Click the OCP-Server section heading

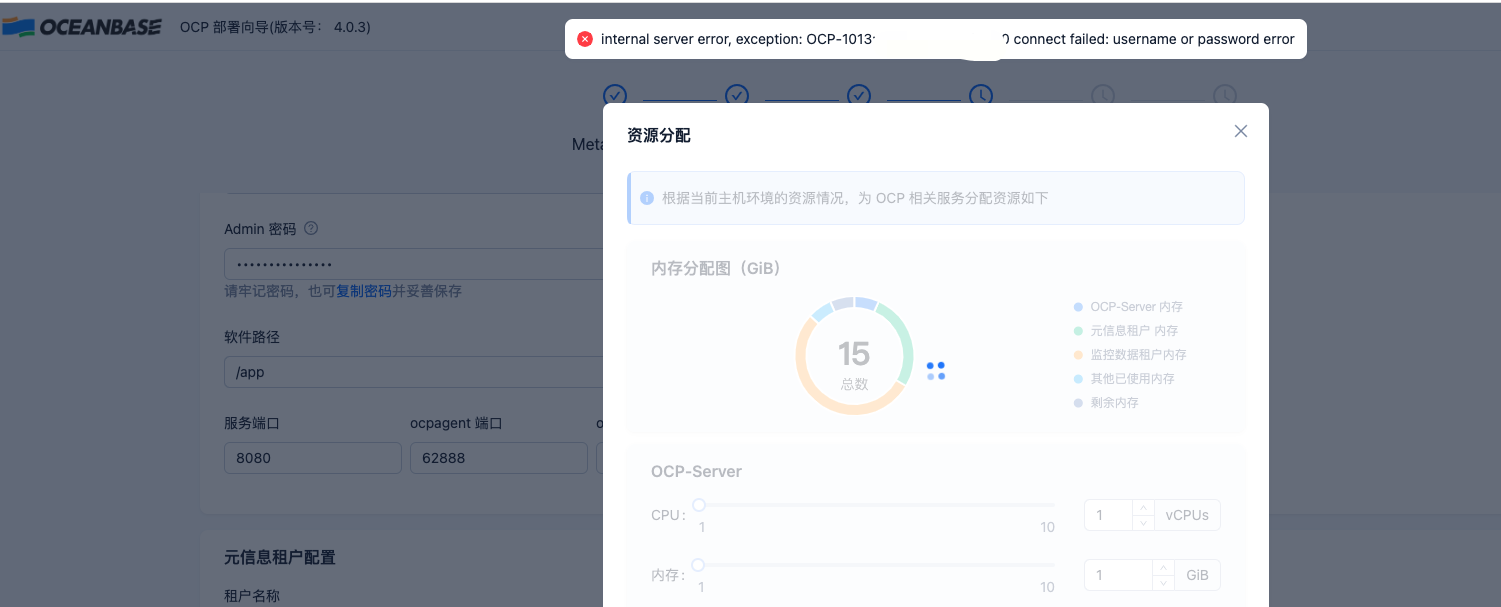point(696,471)
